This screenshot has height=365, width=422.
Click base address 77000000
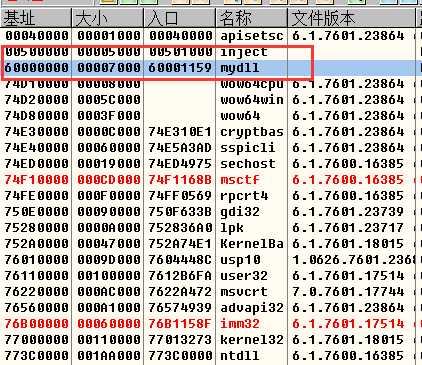click(37, 340)
